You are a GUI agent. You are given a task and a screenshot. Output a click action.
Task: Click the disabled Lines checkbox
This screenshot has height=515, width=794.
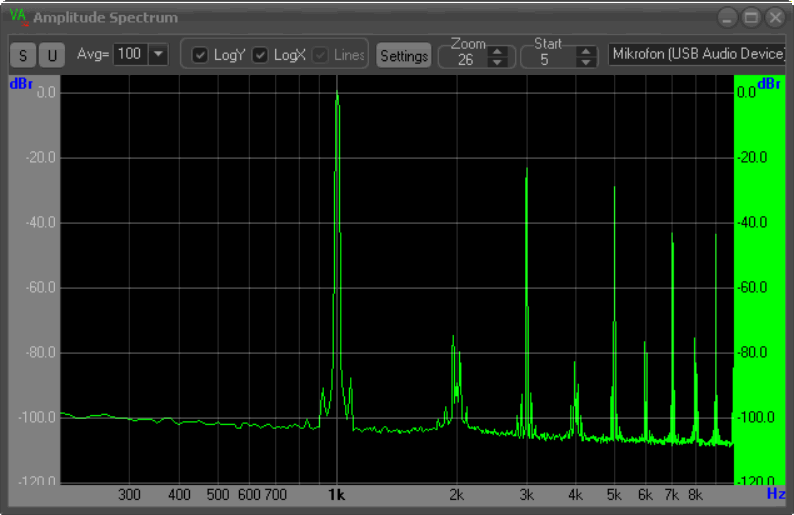[x=320, y=55]
